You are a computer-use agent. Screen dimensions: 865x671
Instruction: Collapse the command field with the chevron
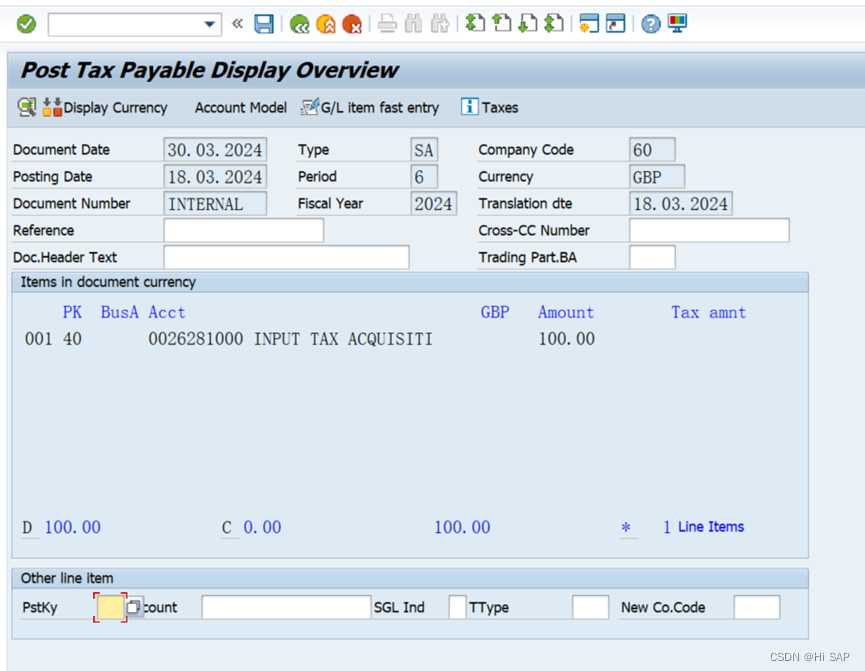[236, 24]
